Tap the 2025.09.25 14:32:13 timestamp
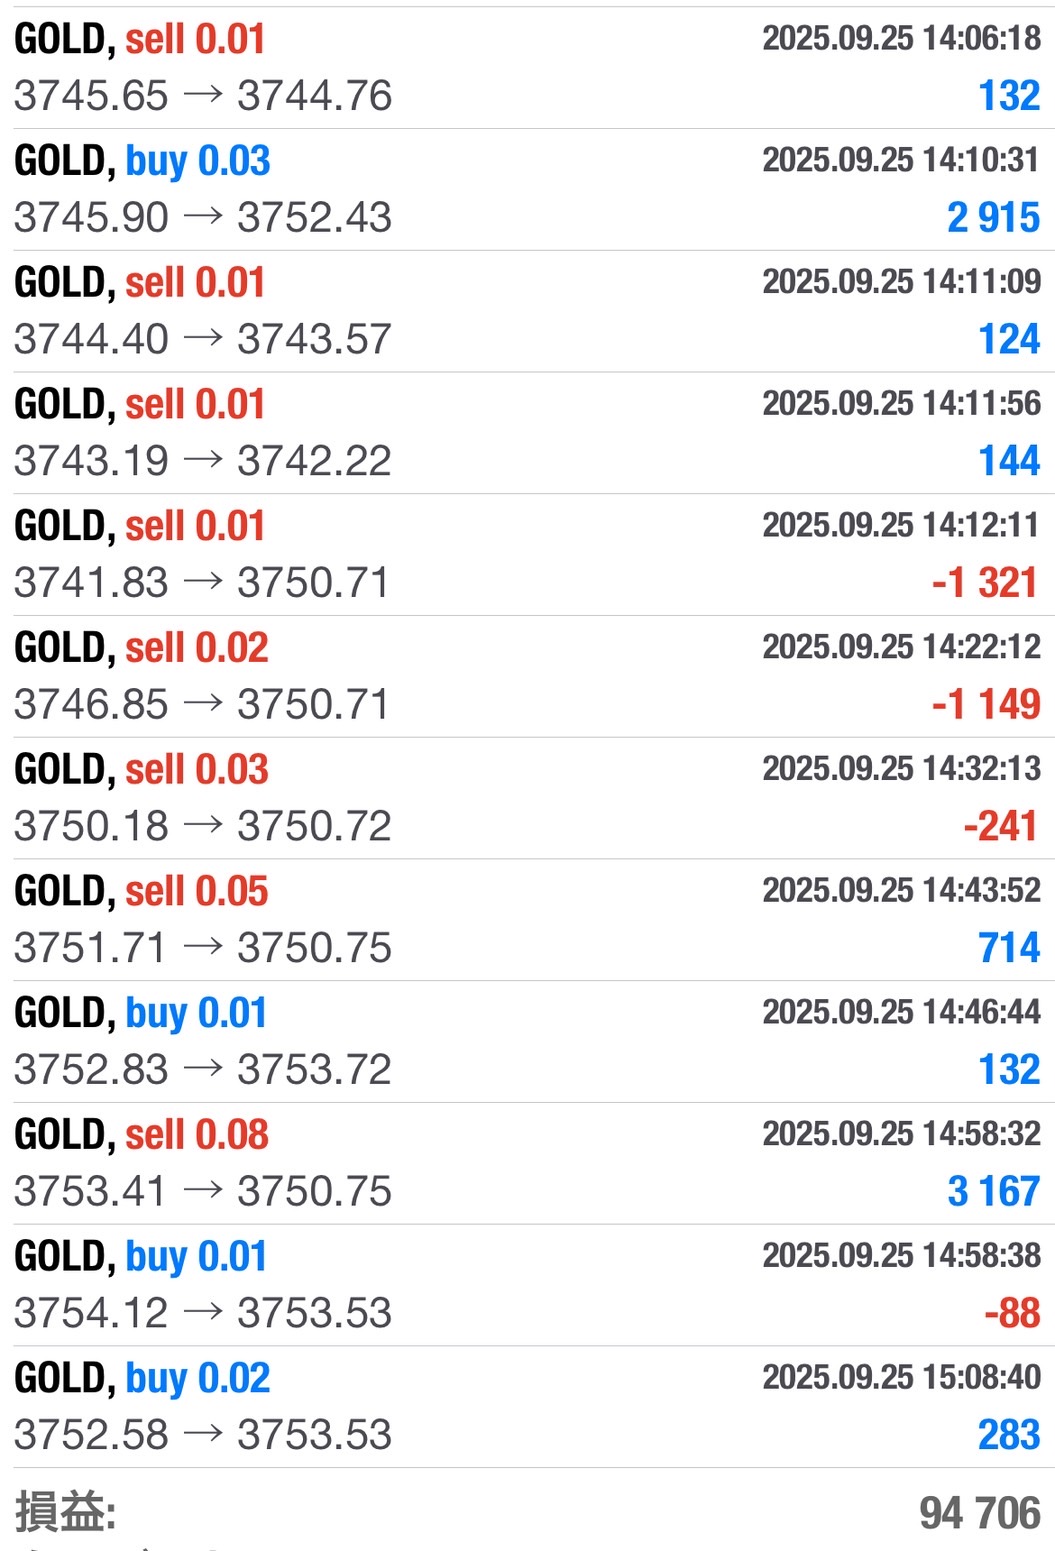Image resolution: width=1055 pixels, height=1551 pixels. click(x=901, y=768)
